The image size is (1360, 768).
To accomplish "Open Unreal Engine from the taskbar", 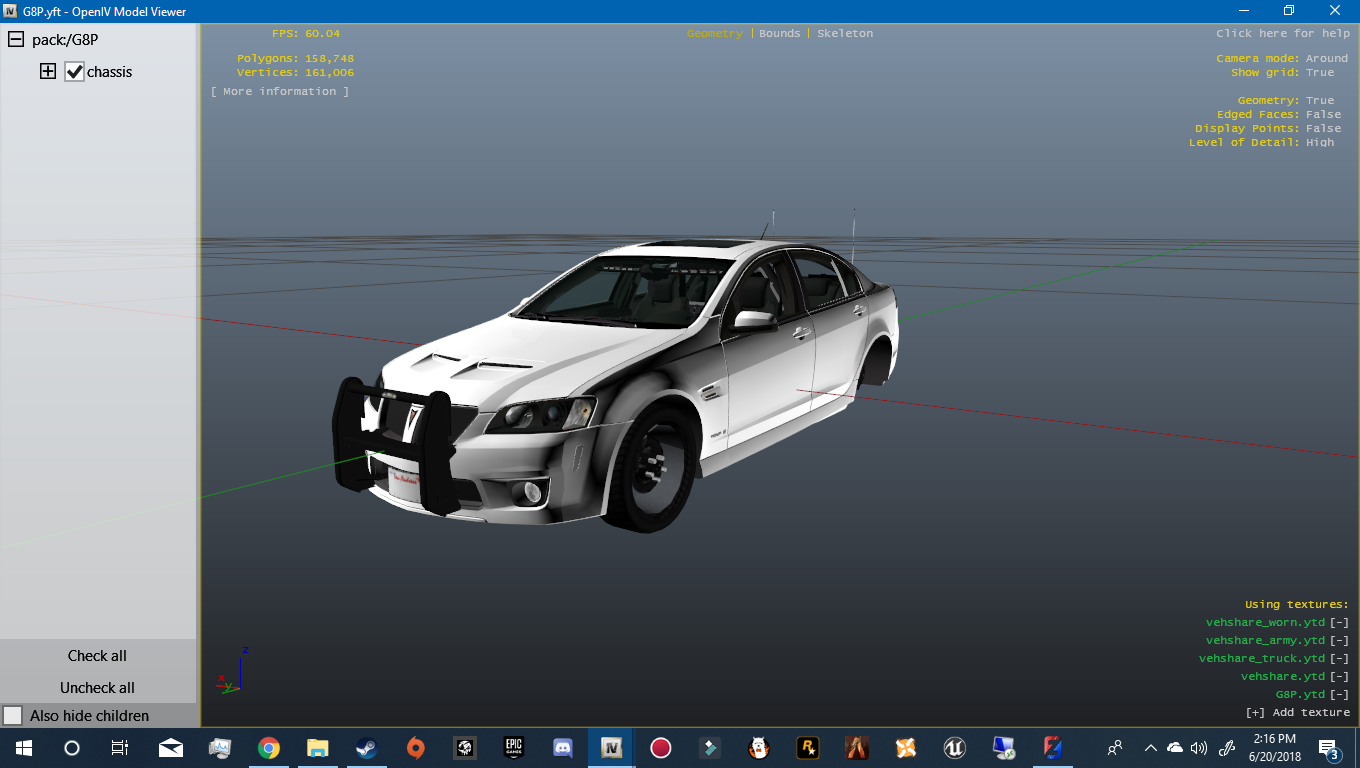I will [954, 748].
